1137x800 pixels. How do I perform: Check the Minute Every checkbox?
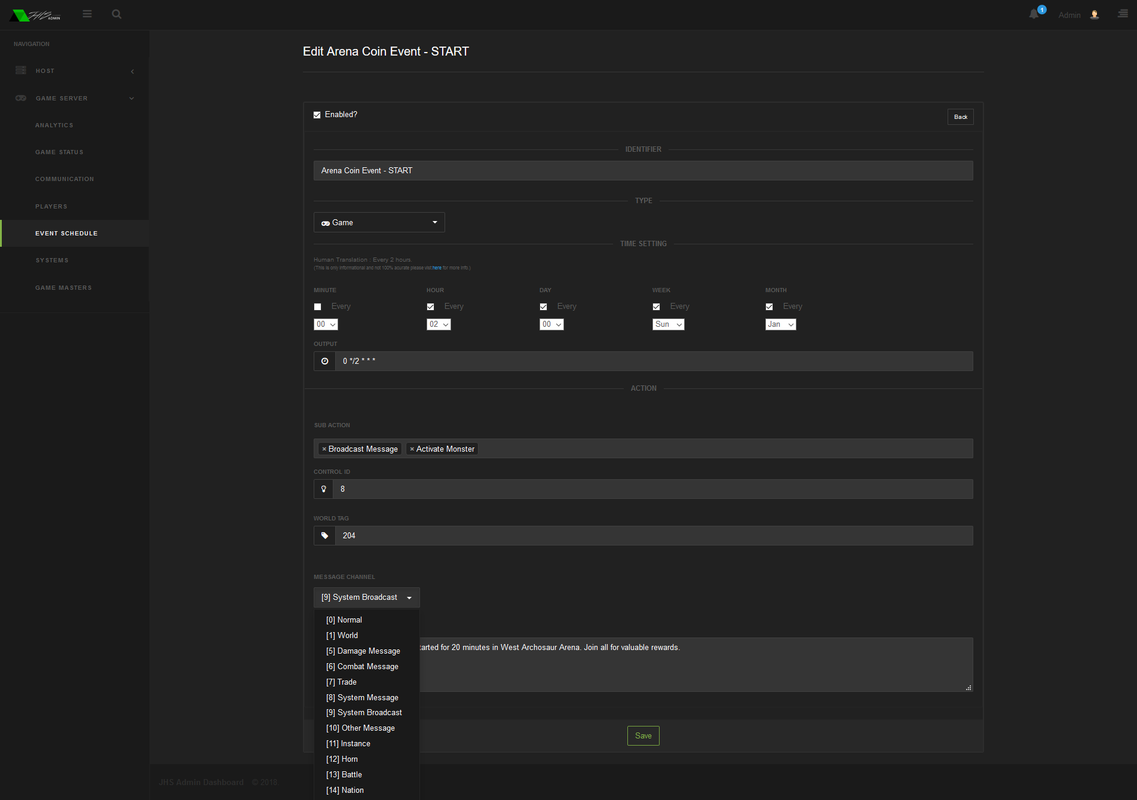pyautogui.click(x=318, y=307)
